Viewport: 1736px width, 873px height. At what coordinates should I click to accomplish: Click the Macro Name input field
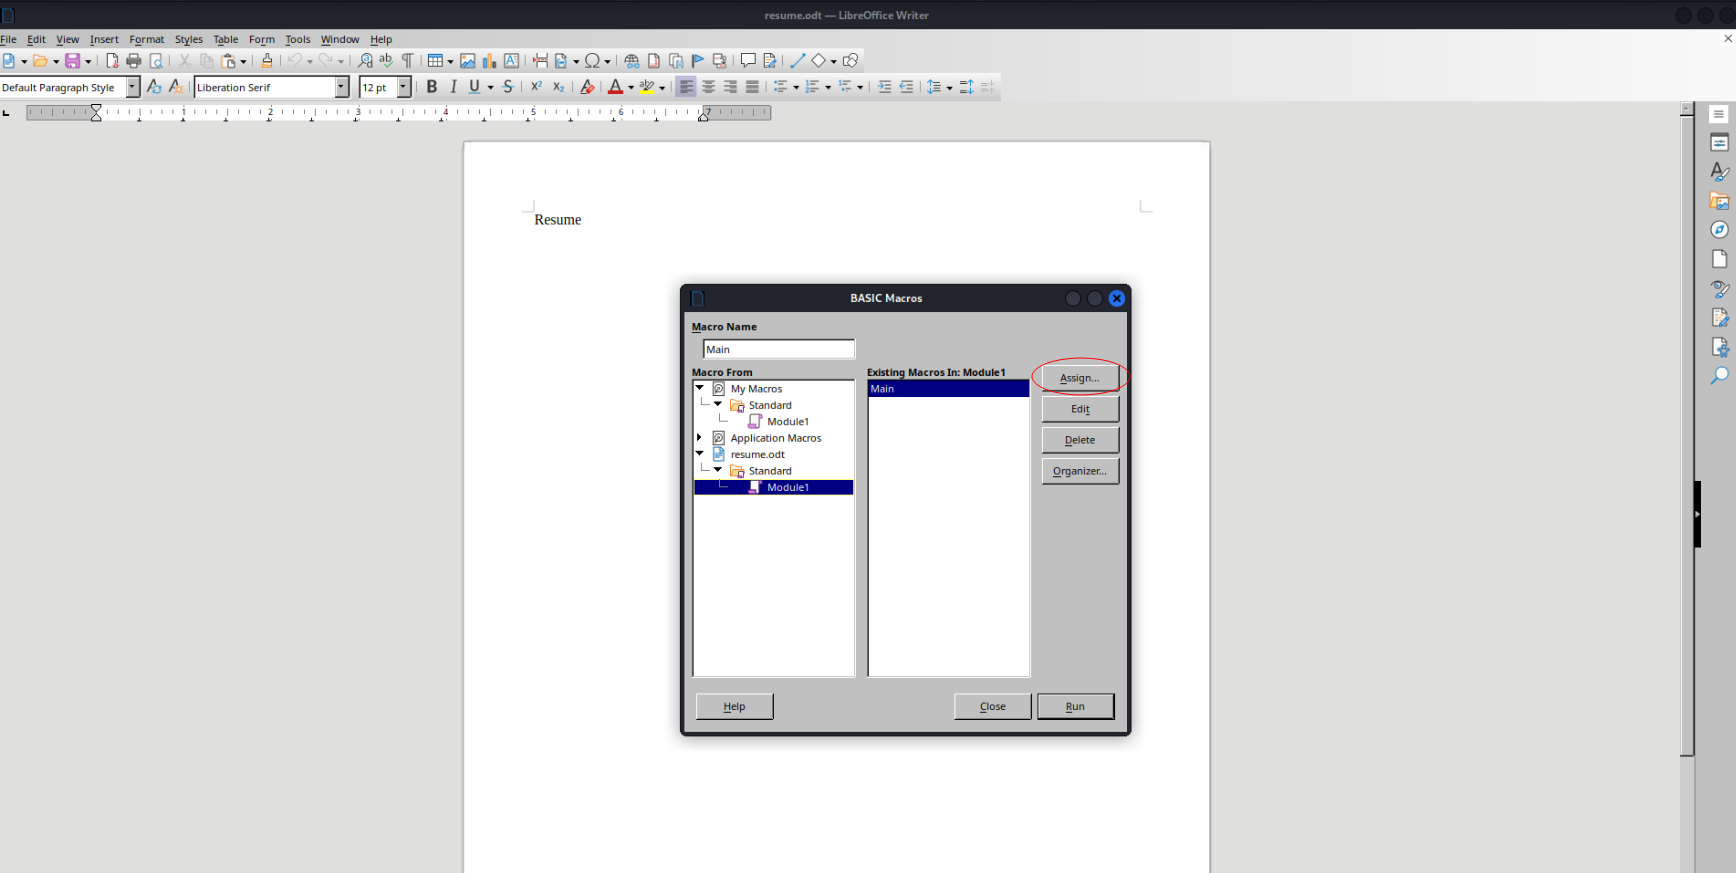[779, 349]
